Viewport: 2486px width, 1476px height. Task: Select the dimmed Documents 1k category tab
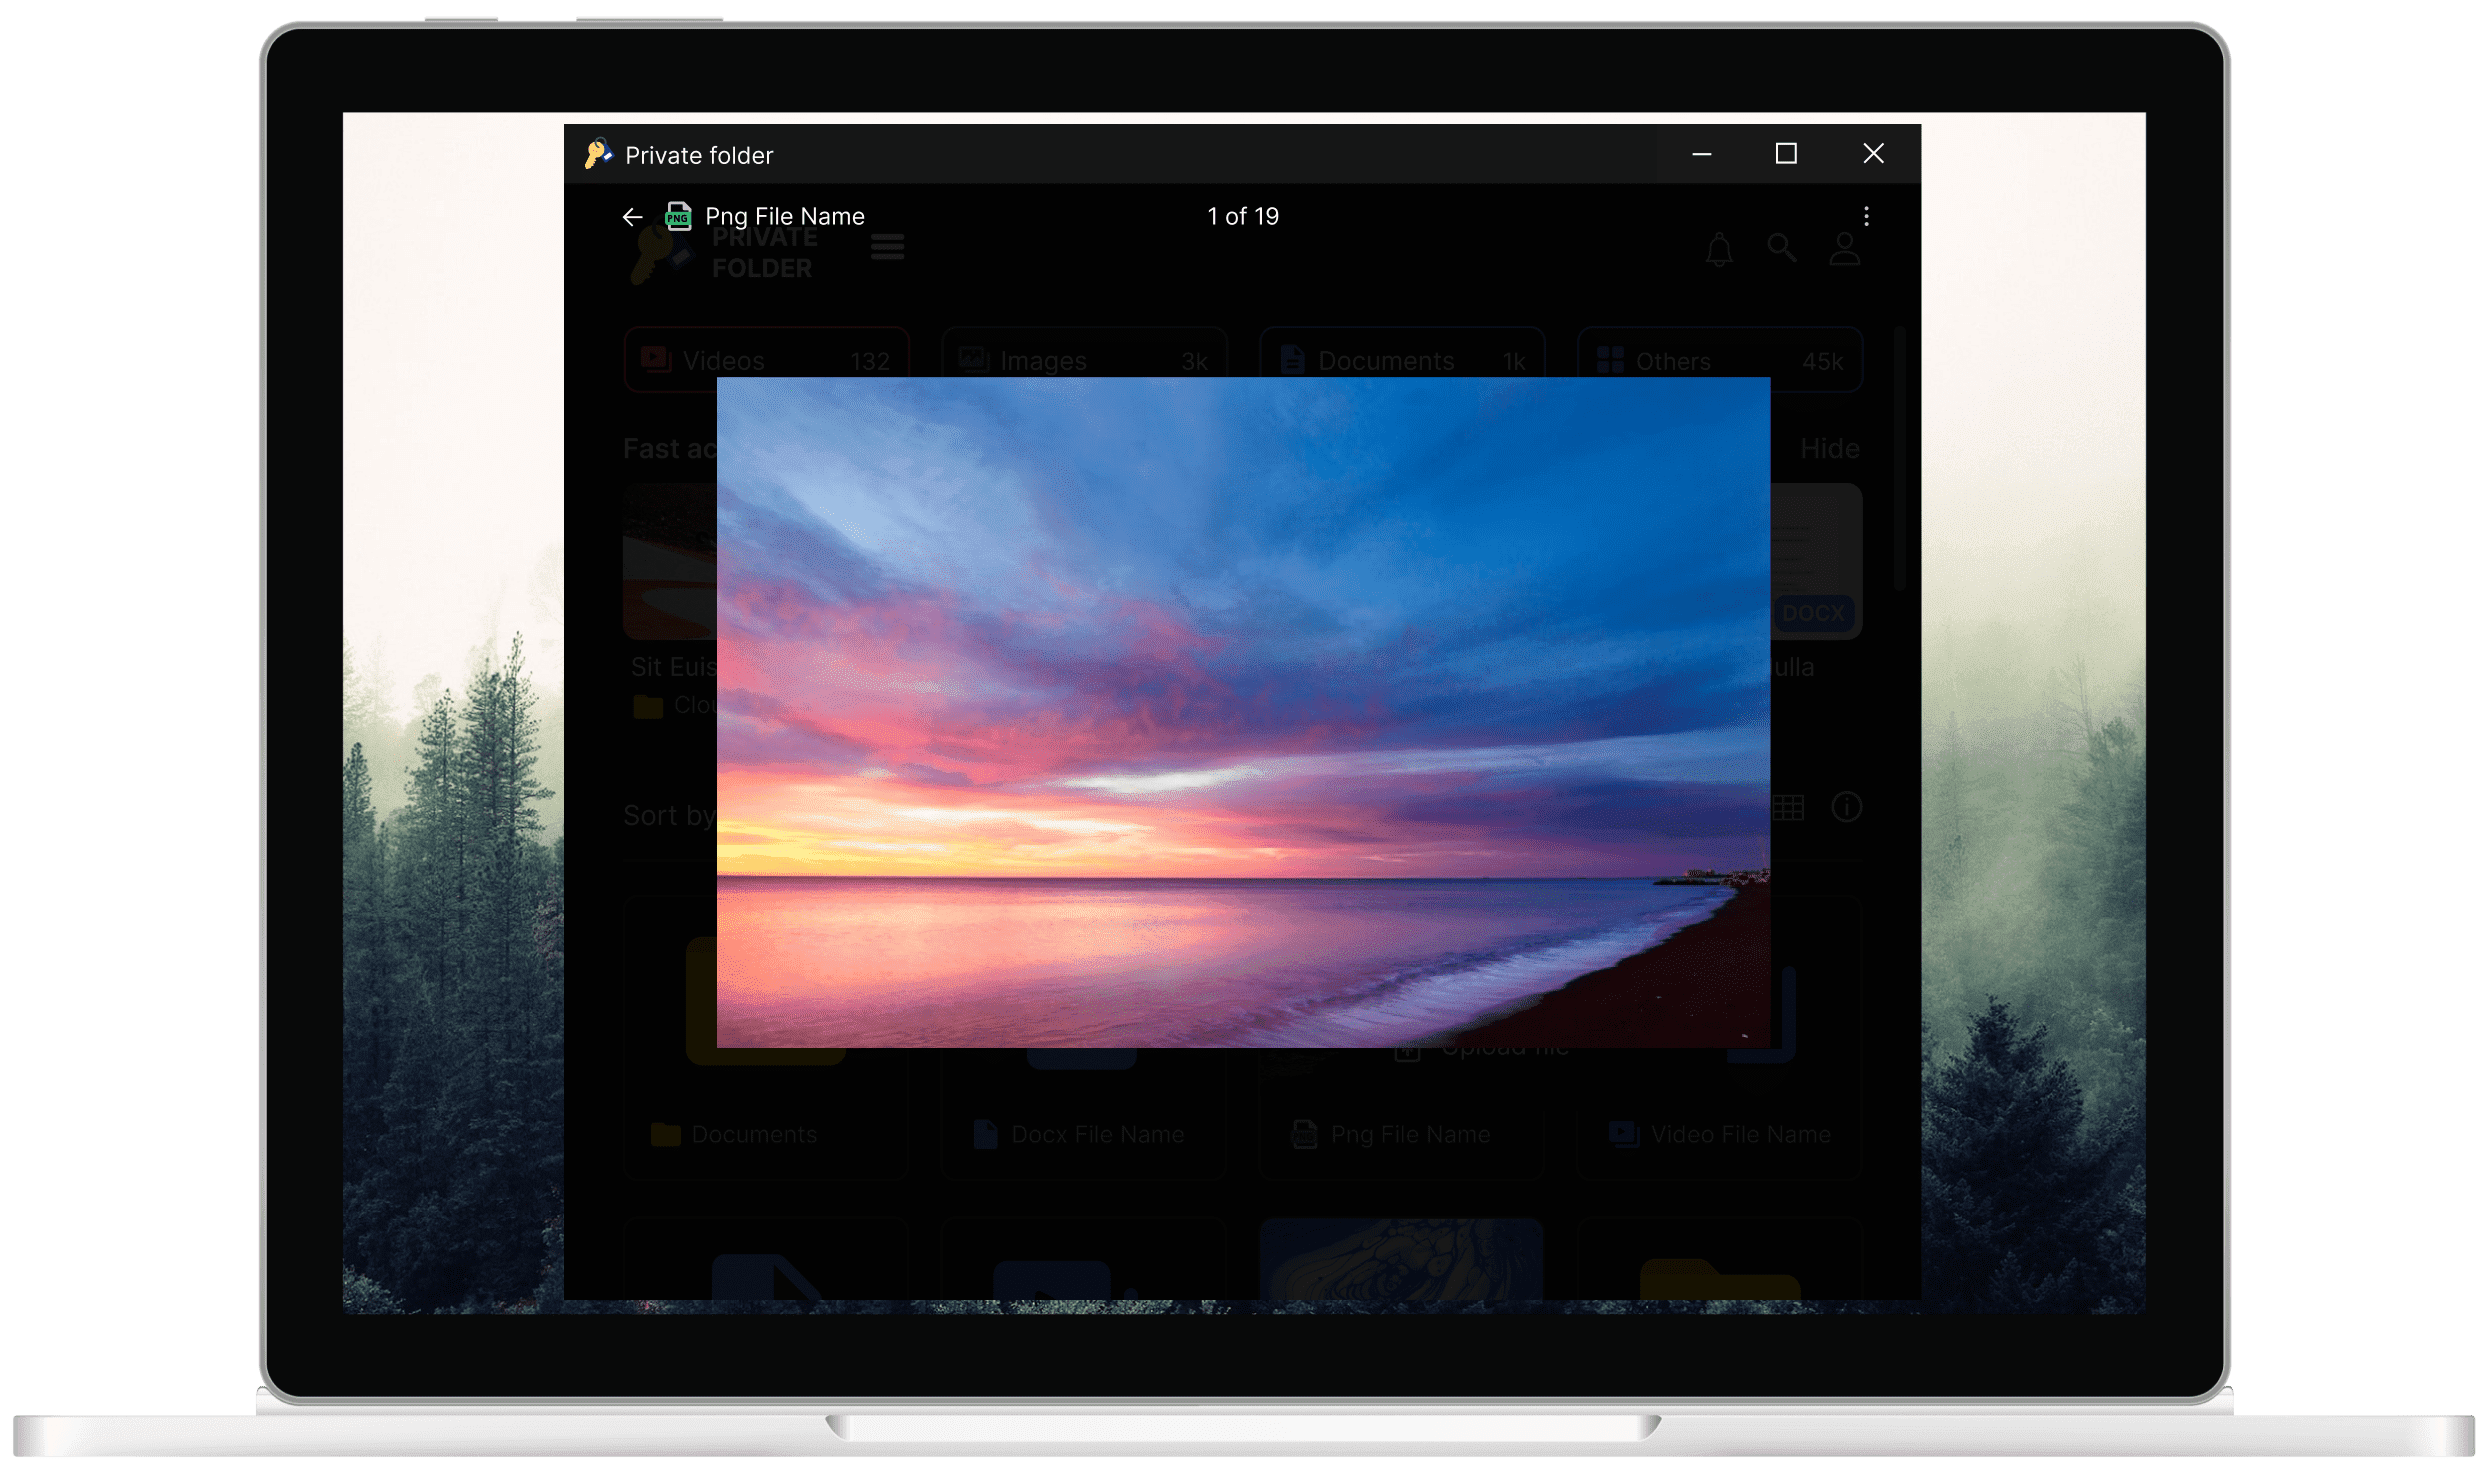(1402, 360)
